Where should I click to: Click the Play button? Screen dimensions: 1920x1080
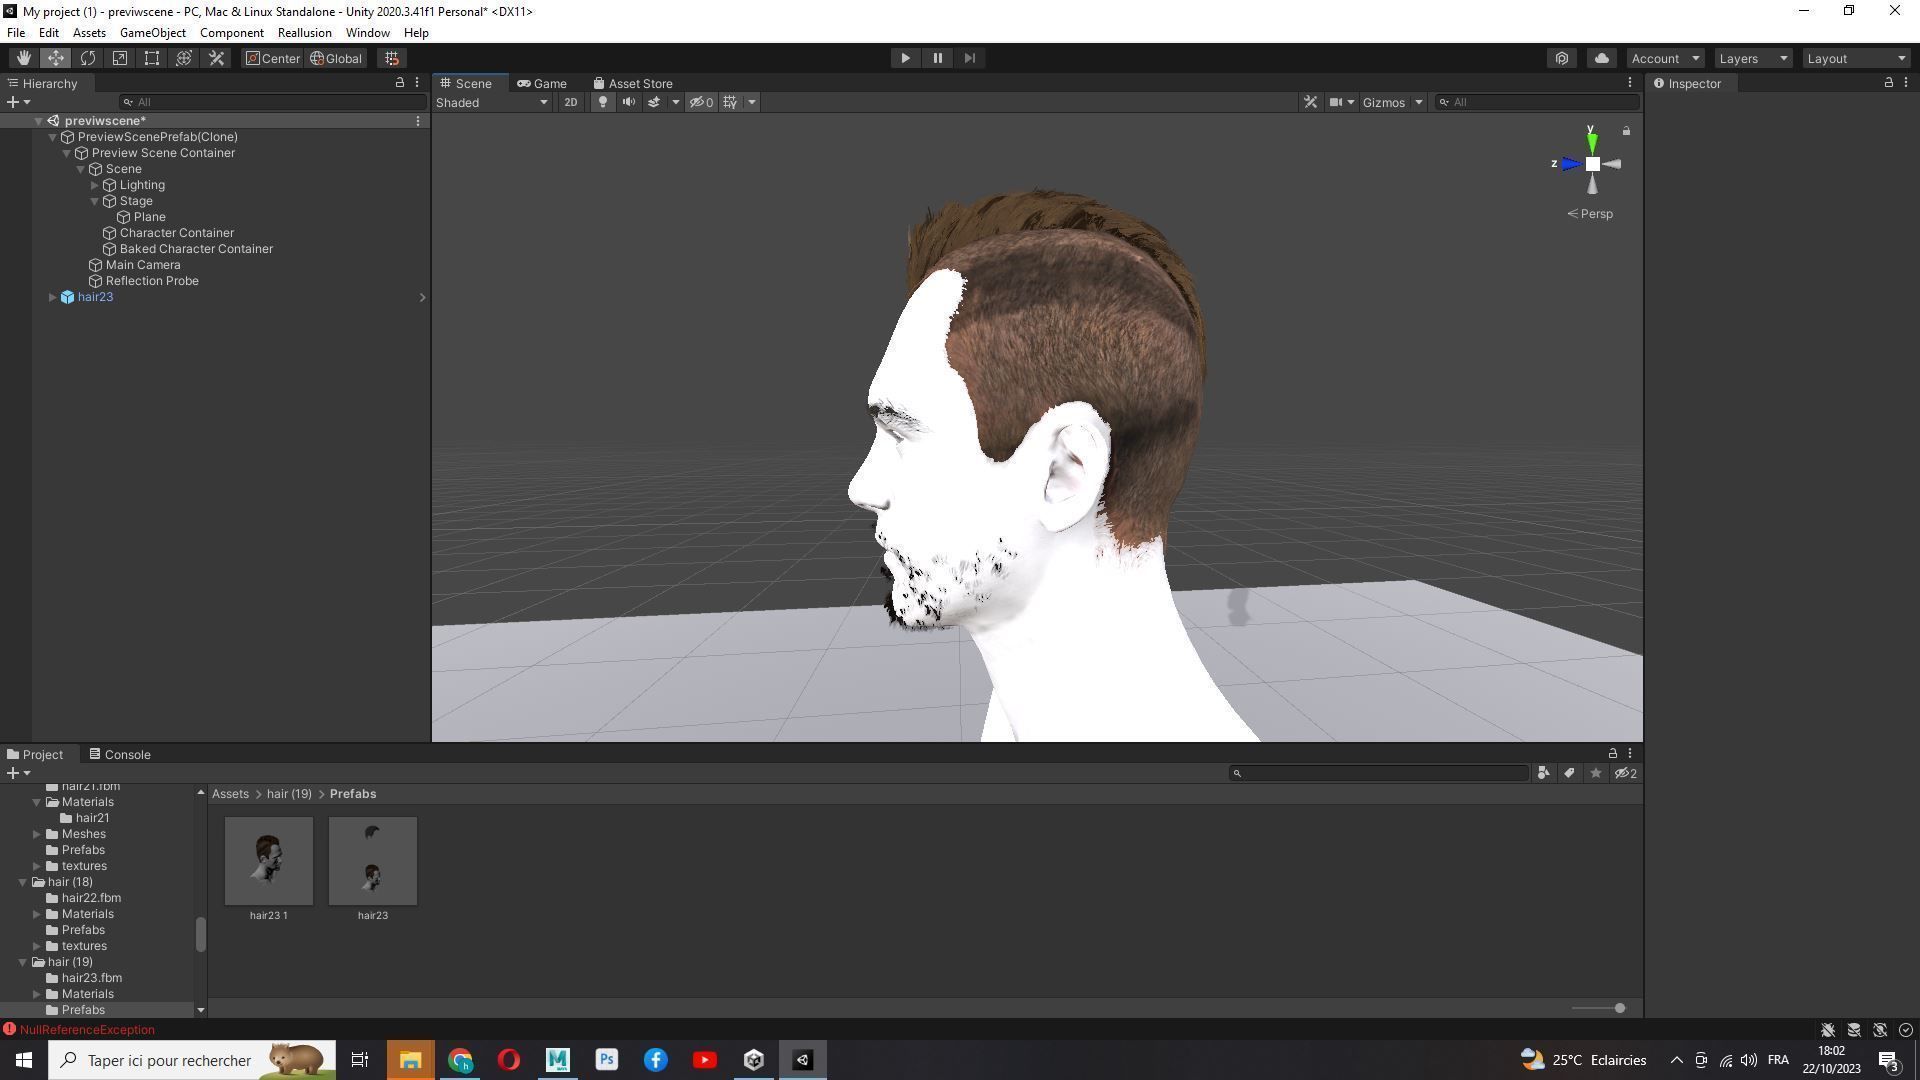click(x=905, y=58)
